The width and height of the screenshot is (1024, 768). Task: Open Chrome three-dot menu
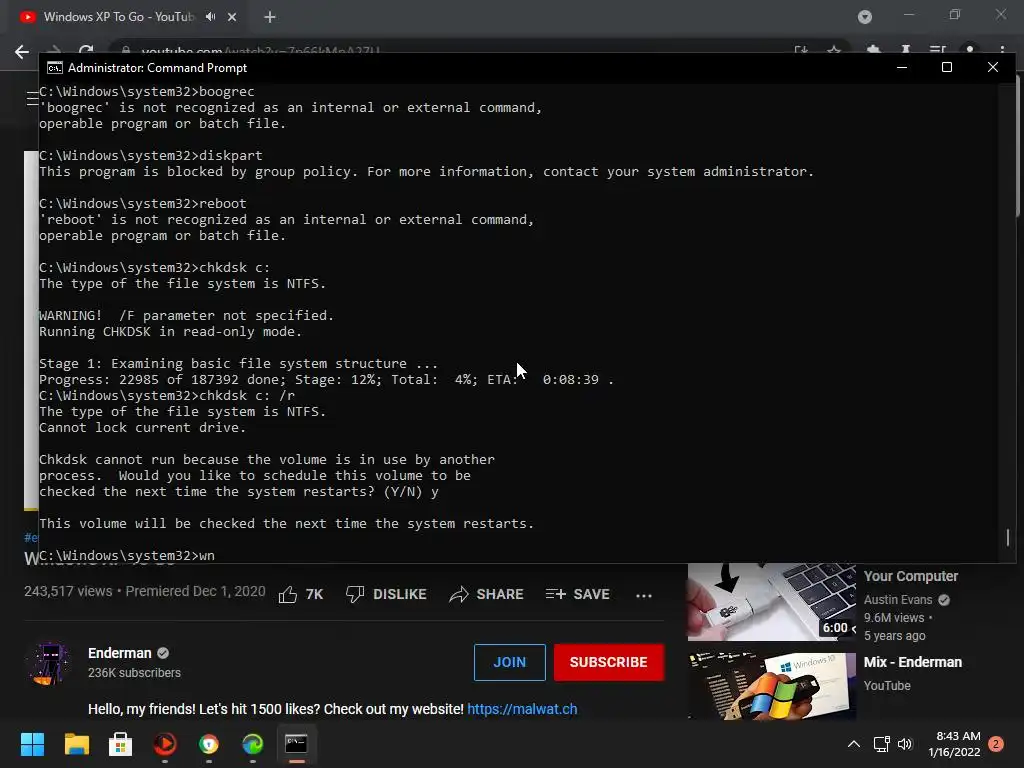[x=1002, y=50]
